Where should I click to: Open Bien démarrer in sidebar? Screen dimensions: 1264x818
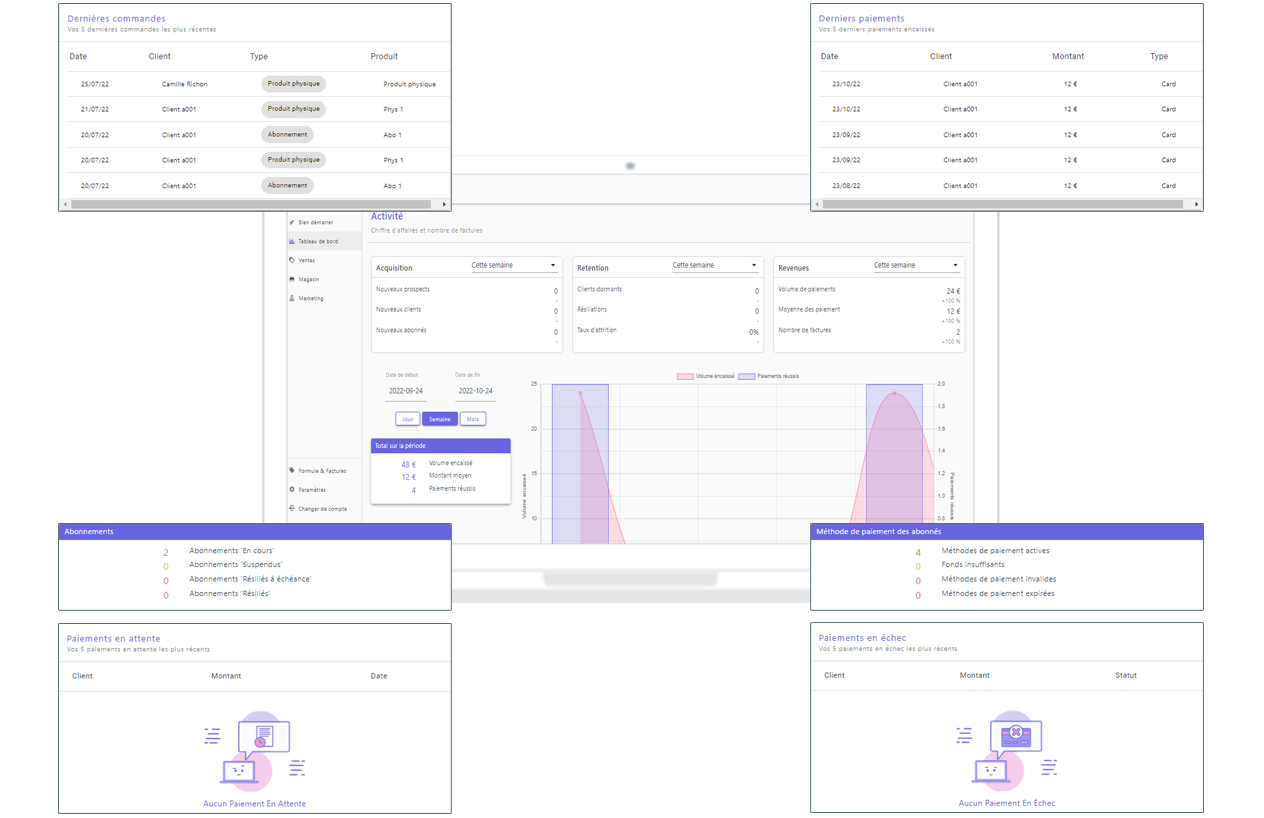pos(316,222)
